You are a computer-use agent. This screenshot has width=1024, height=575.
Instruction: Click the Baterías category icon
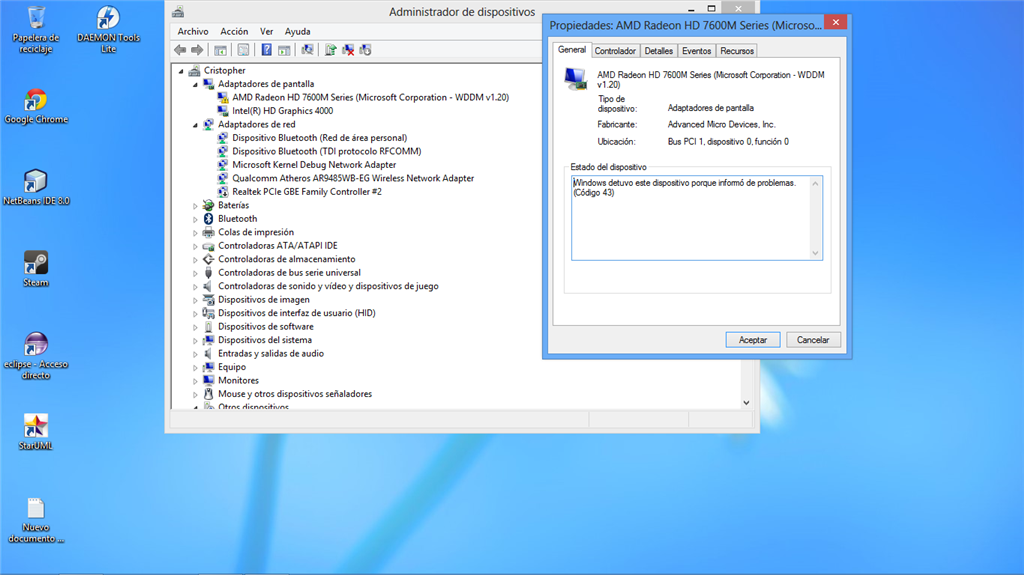click(x=208, y=205)
